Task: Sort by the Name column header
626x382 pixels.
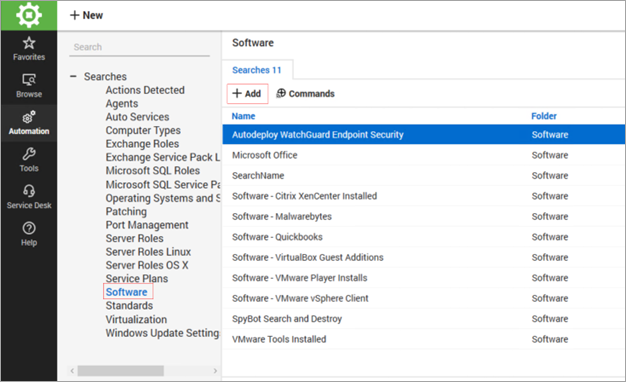Action: click(244, 116)
